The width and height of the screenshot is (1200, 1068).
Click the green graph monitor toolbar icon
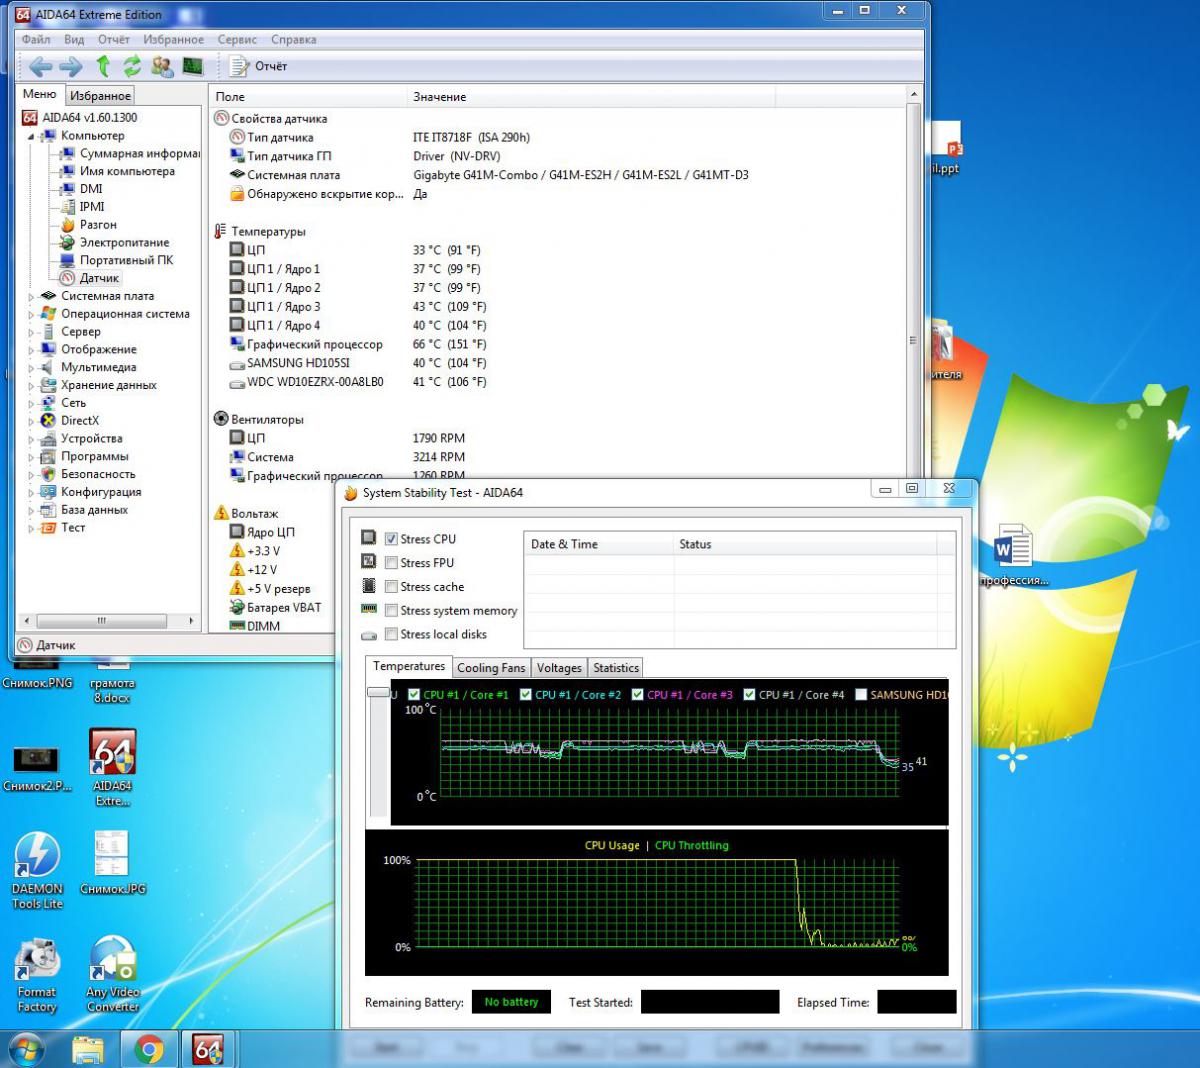[193, 67]
